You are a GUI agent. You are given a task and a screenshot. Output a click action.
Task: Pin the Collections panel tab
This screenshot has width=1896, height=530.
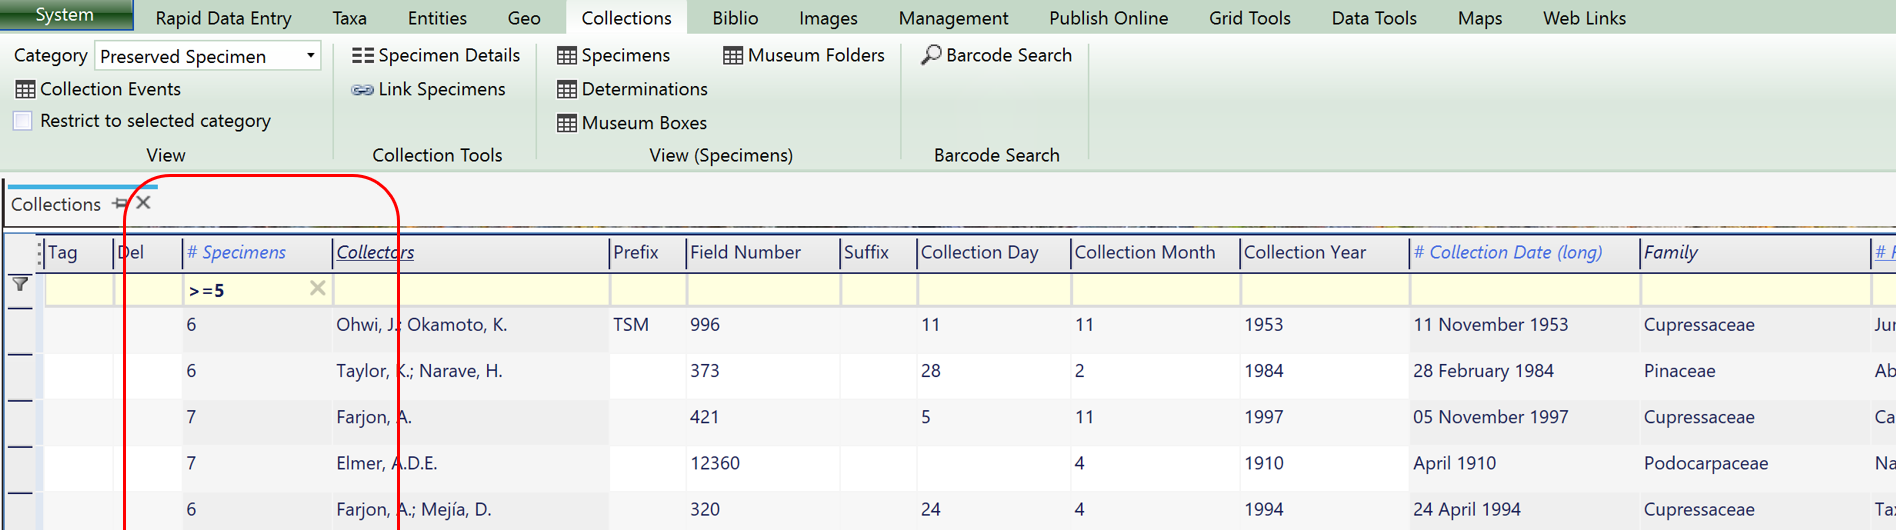coord(120,203)
